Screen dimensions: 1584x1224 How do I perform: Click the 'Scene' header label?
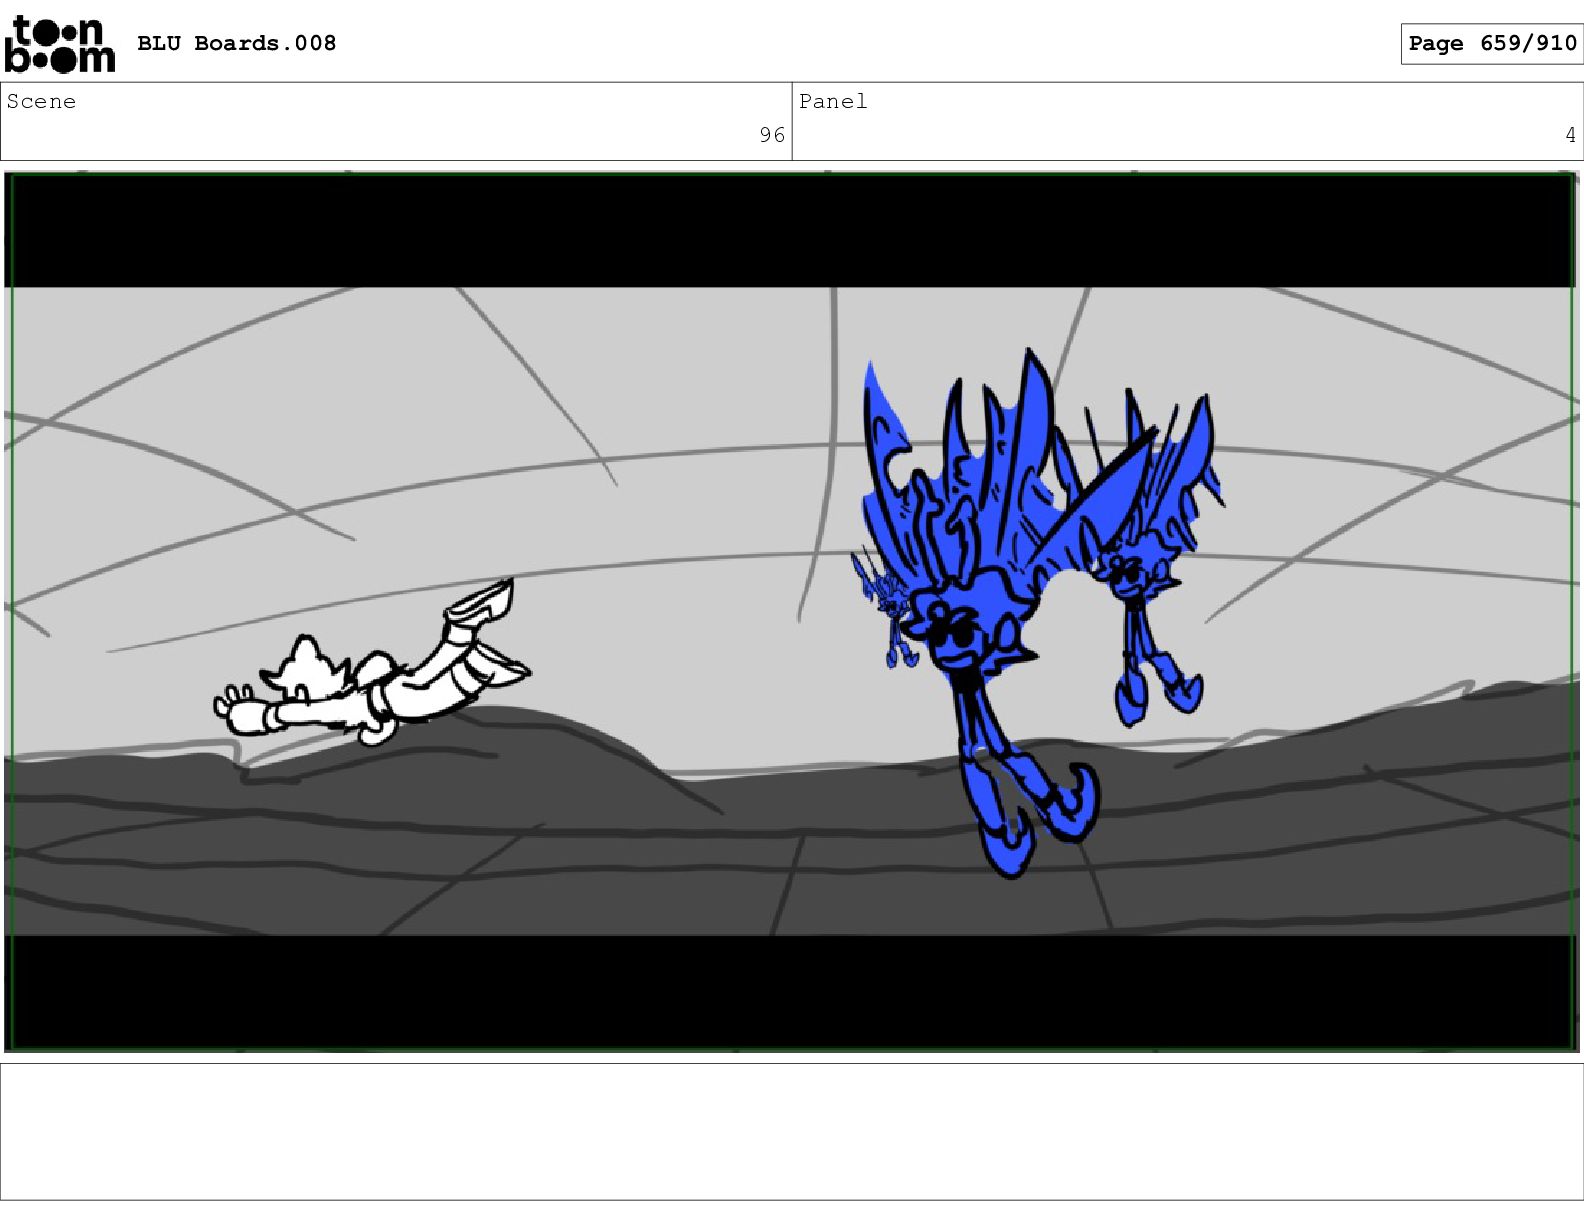coord(41,101)
